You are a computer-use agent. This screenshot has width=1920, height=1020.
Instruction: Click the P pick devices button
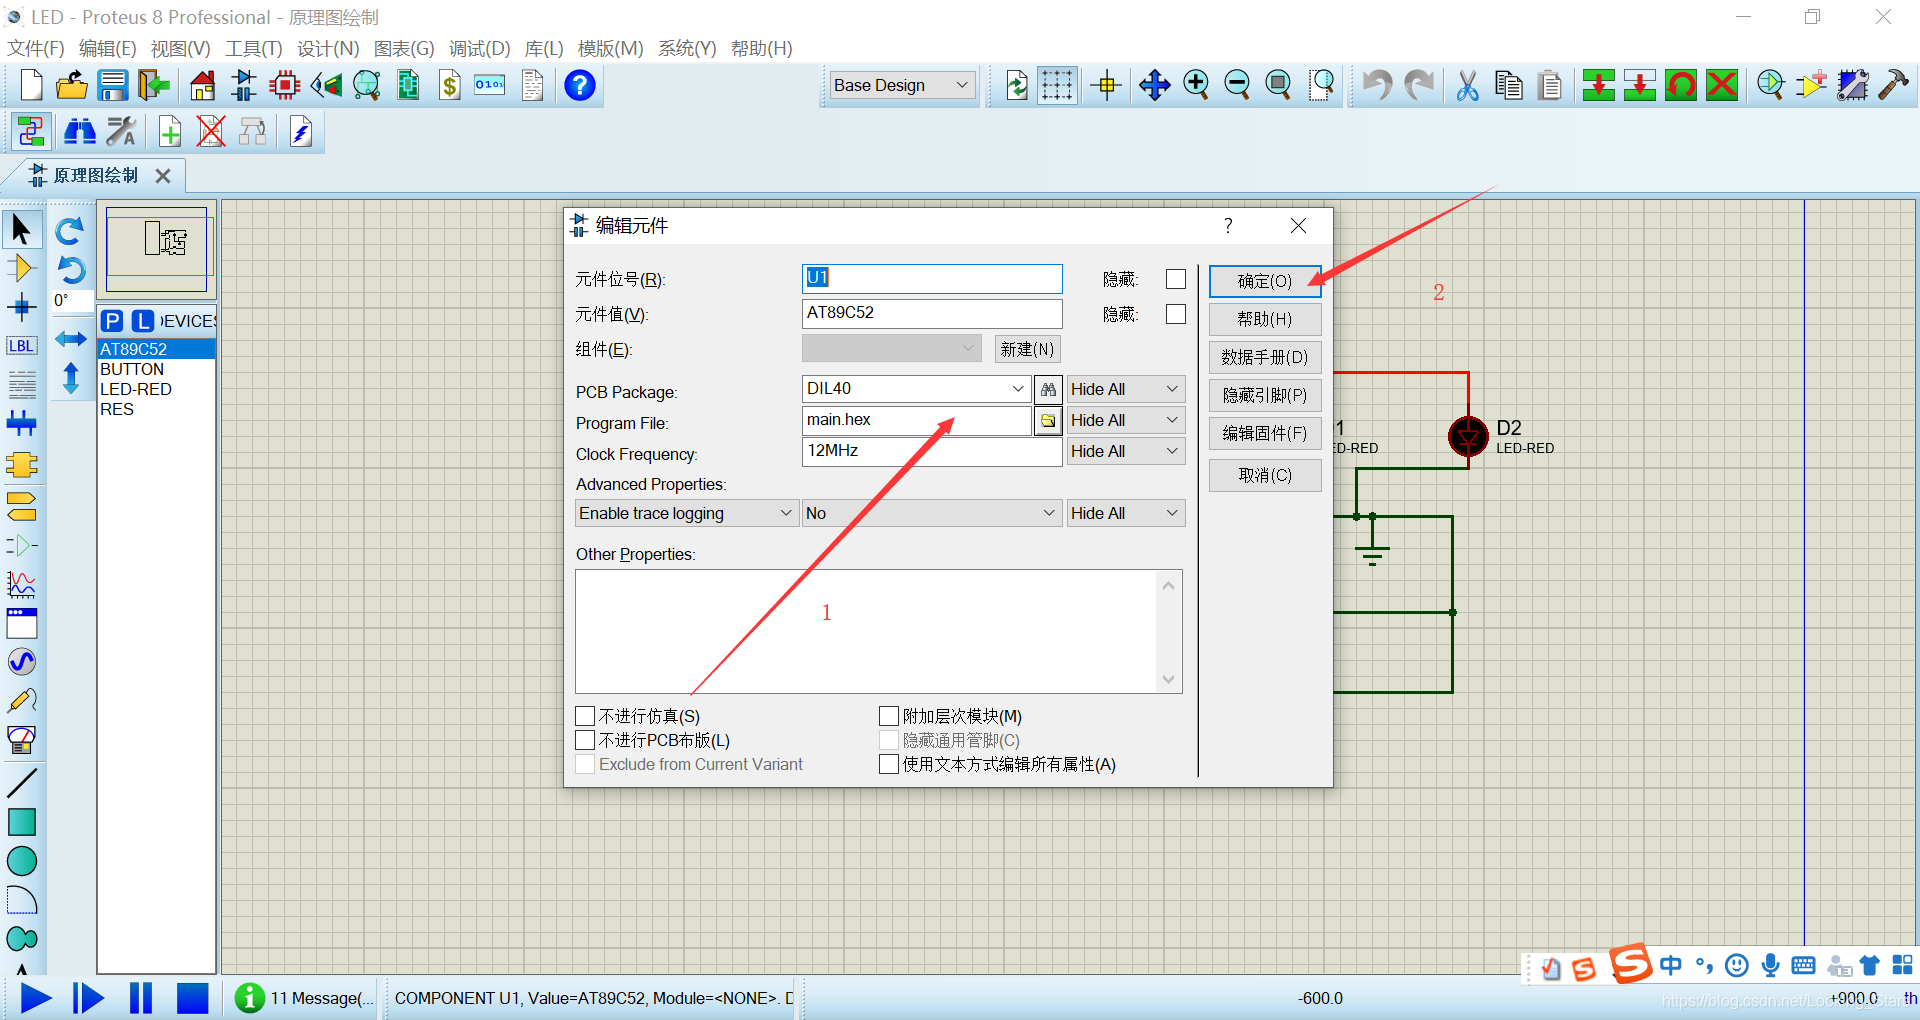[112, 321]
